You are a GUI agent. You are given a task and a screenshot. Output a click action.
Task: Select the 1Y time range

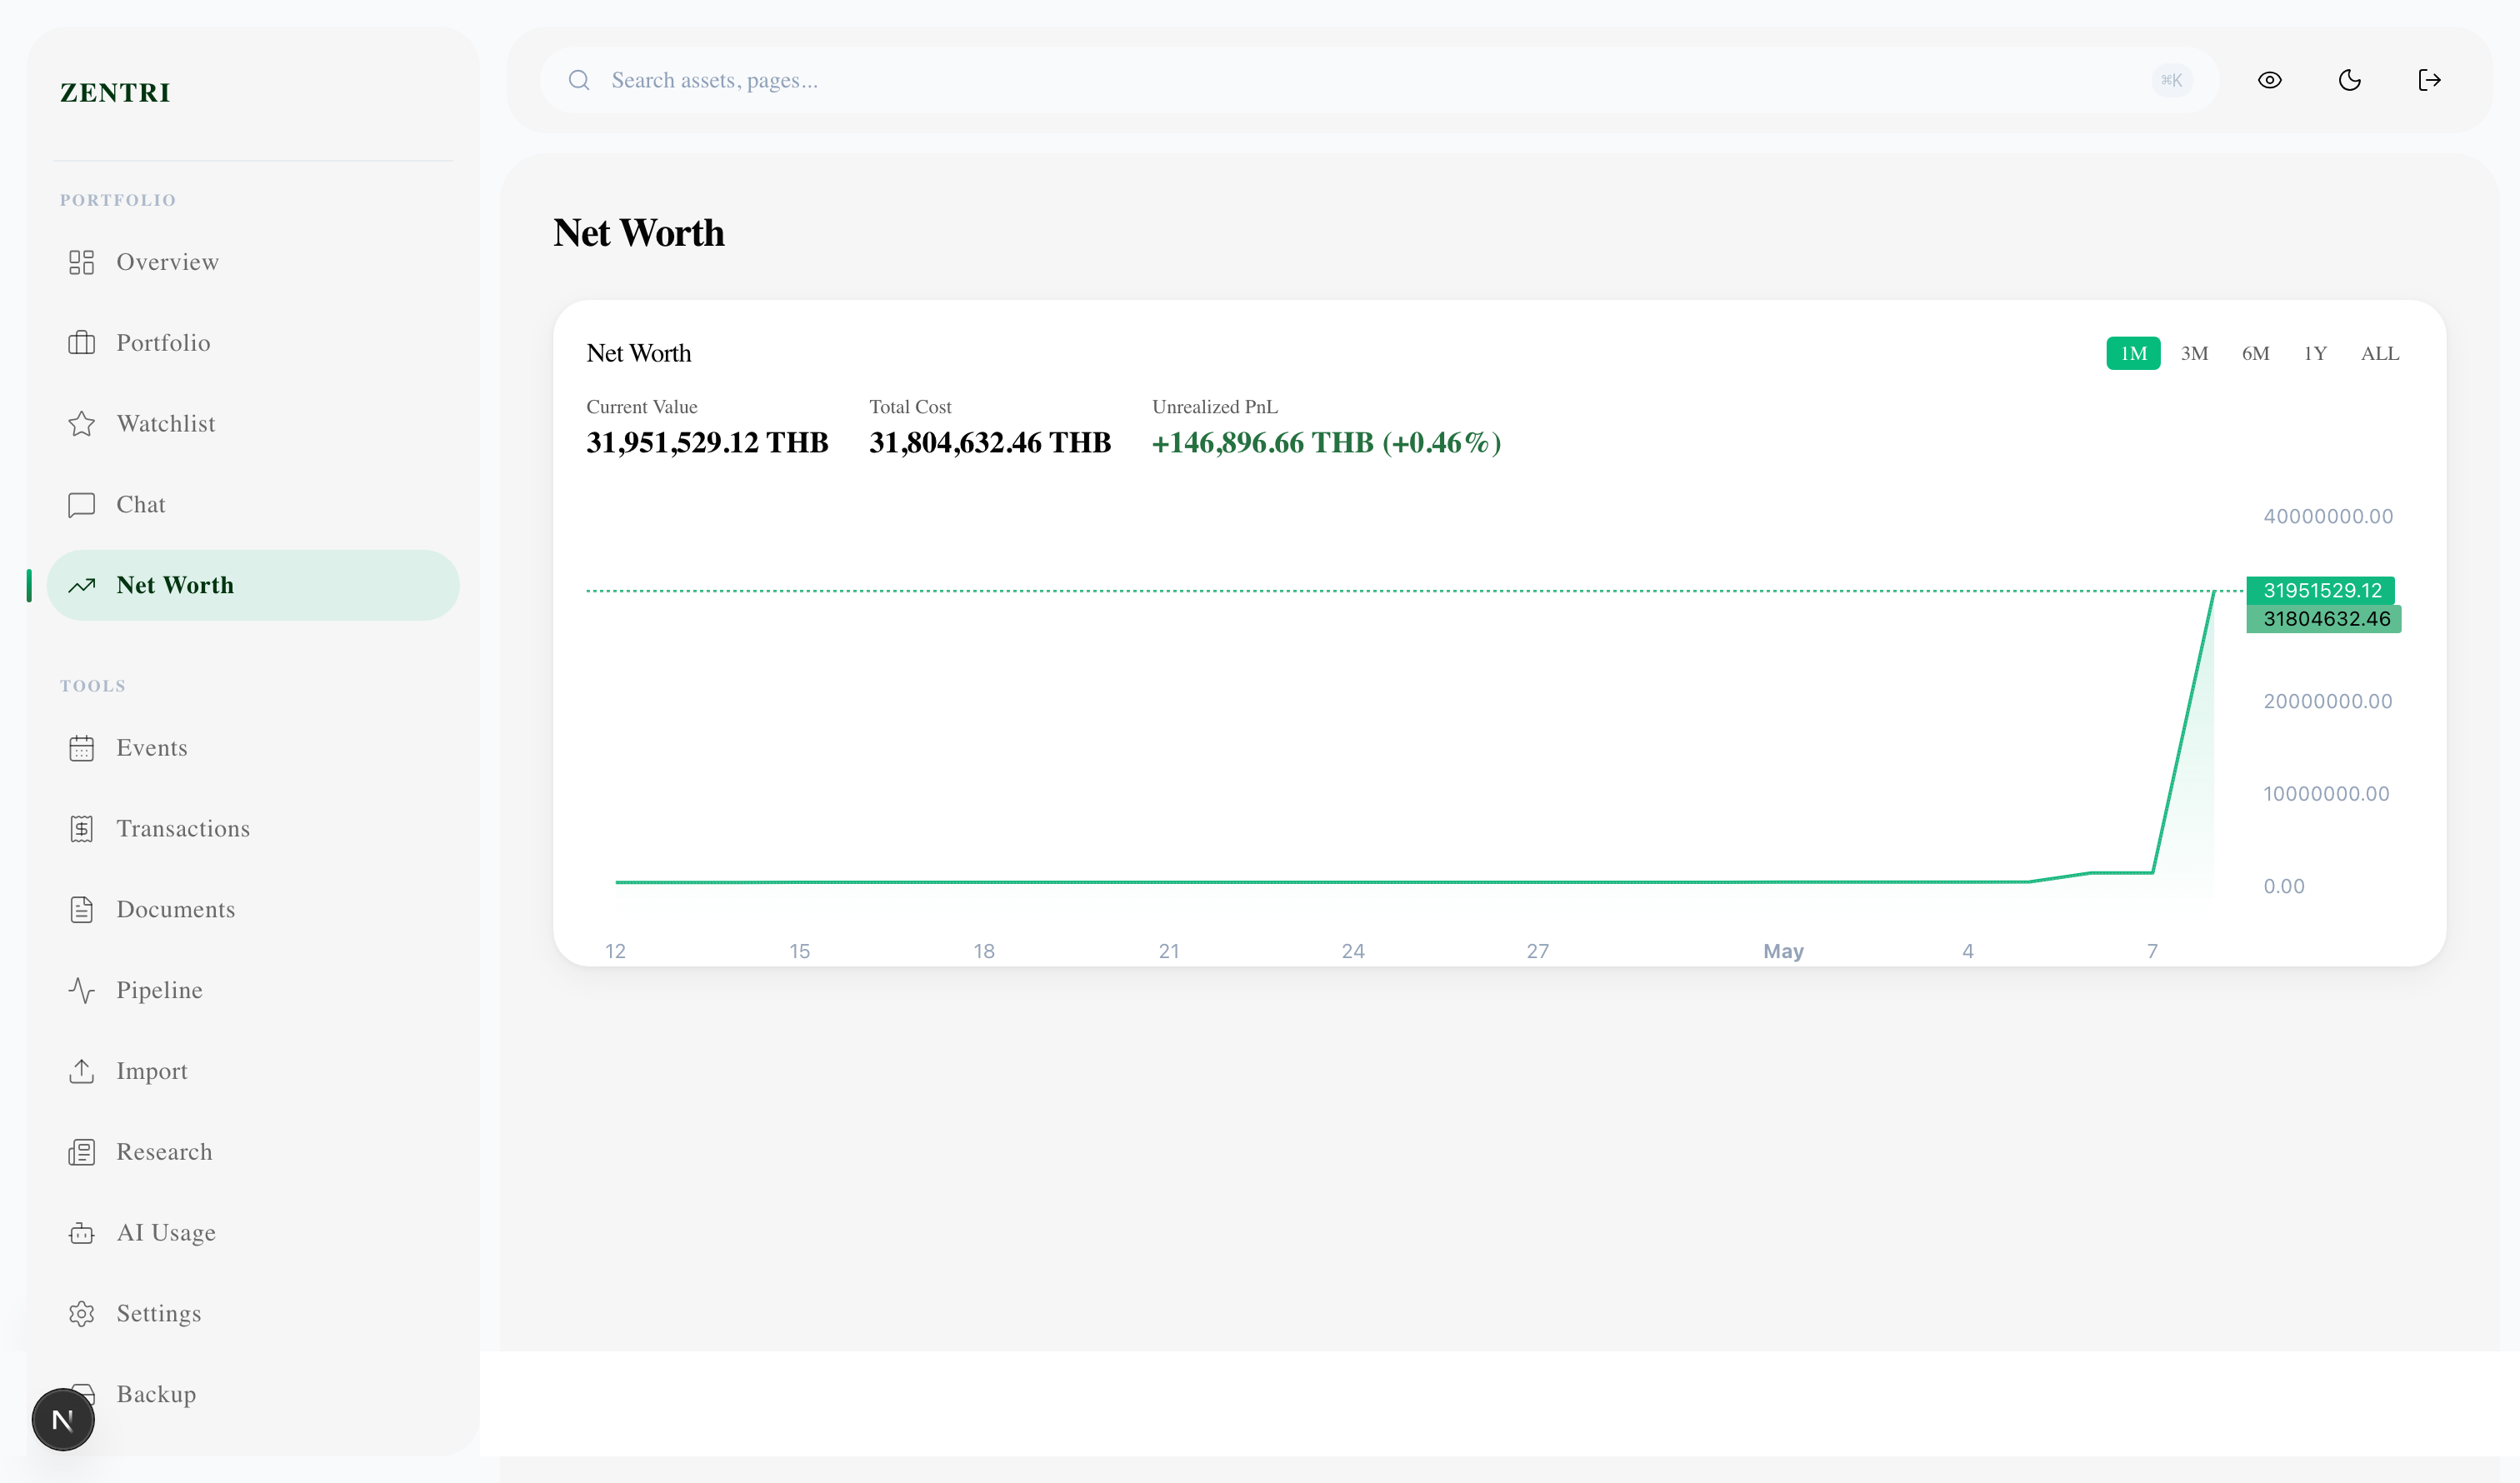click(x=2315, y=353)
